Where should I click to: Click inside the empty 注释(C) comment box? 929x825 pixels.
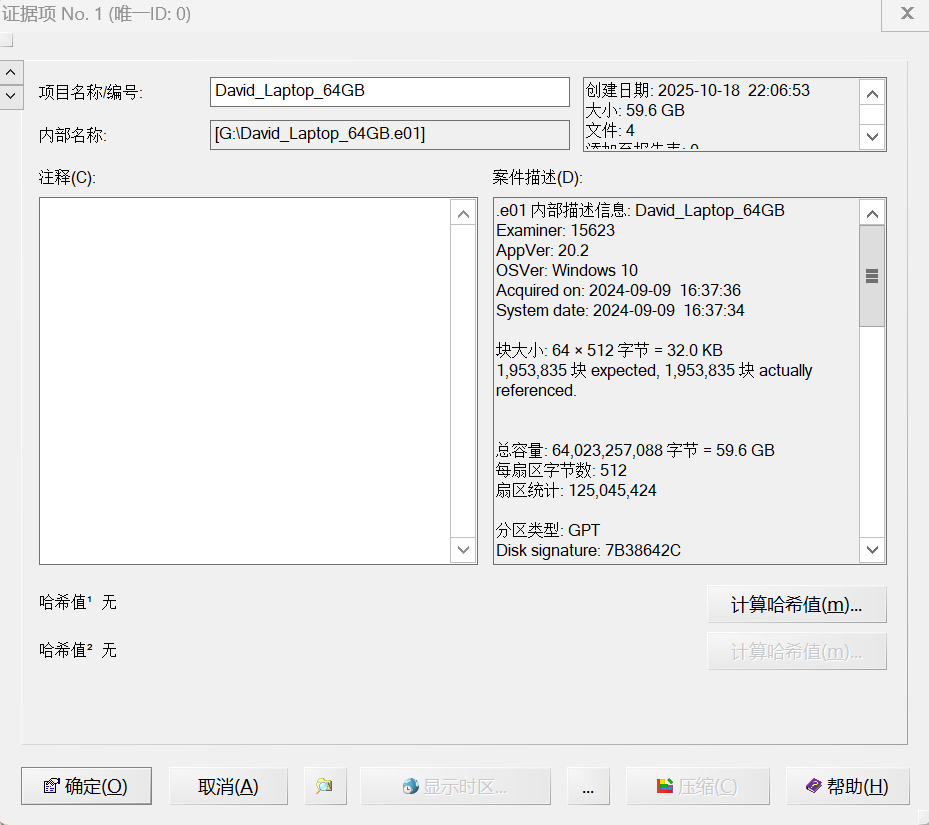coord(245,380)
